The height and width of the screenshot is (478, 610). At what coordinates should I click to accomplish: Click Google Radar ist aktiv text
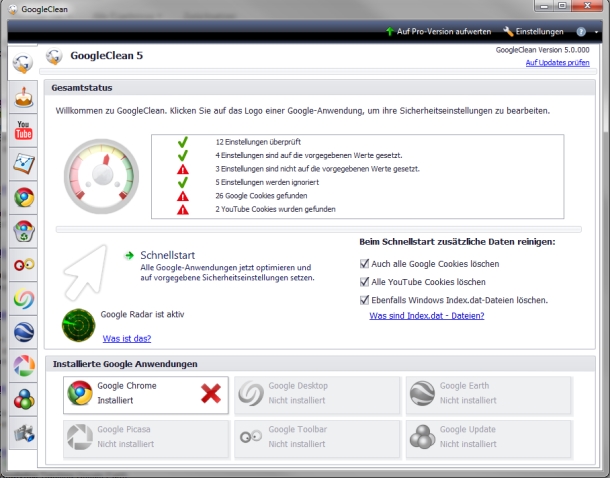pos(142,314)
